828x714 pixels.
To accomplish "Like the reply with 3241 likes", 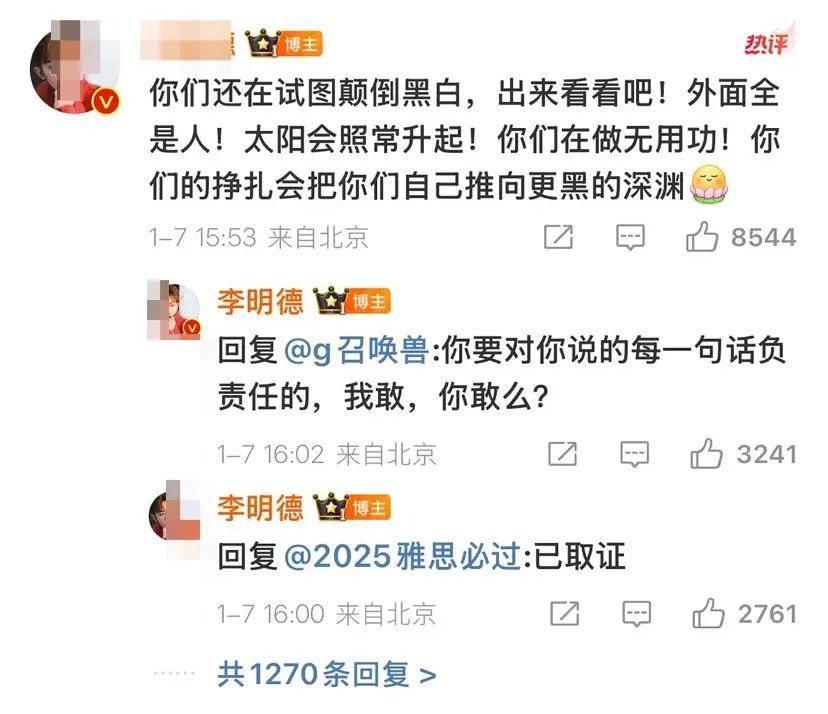I will pos(707,454).
